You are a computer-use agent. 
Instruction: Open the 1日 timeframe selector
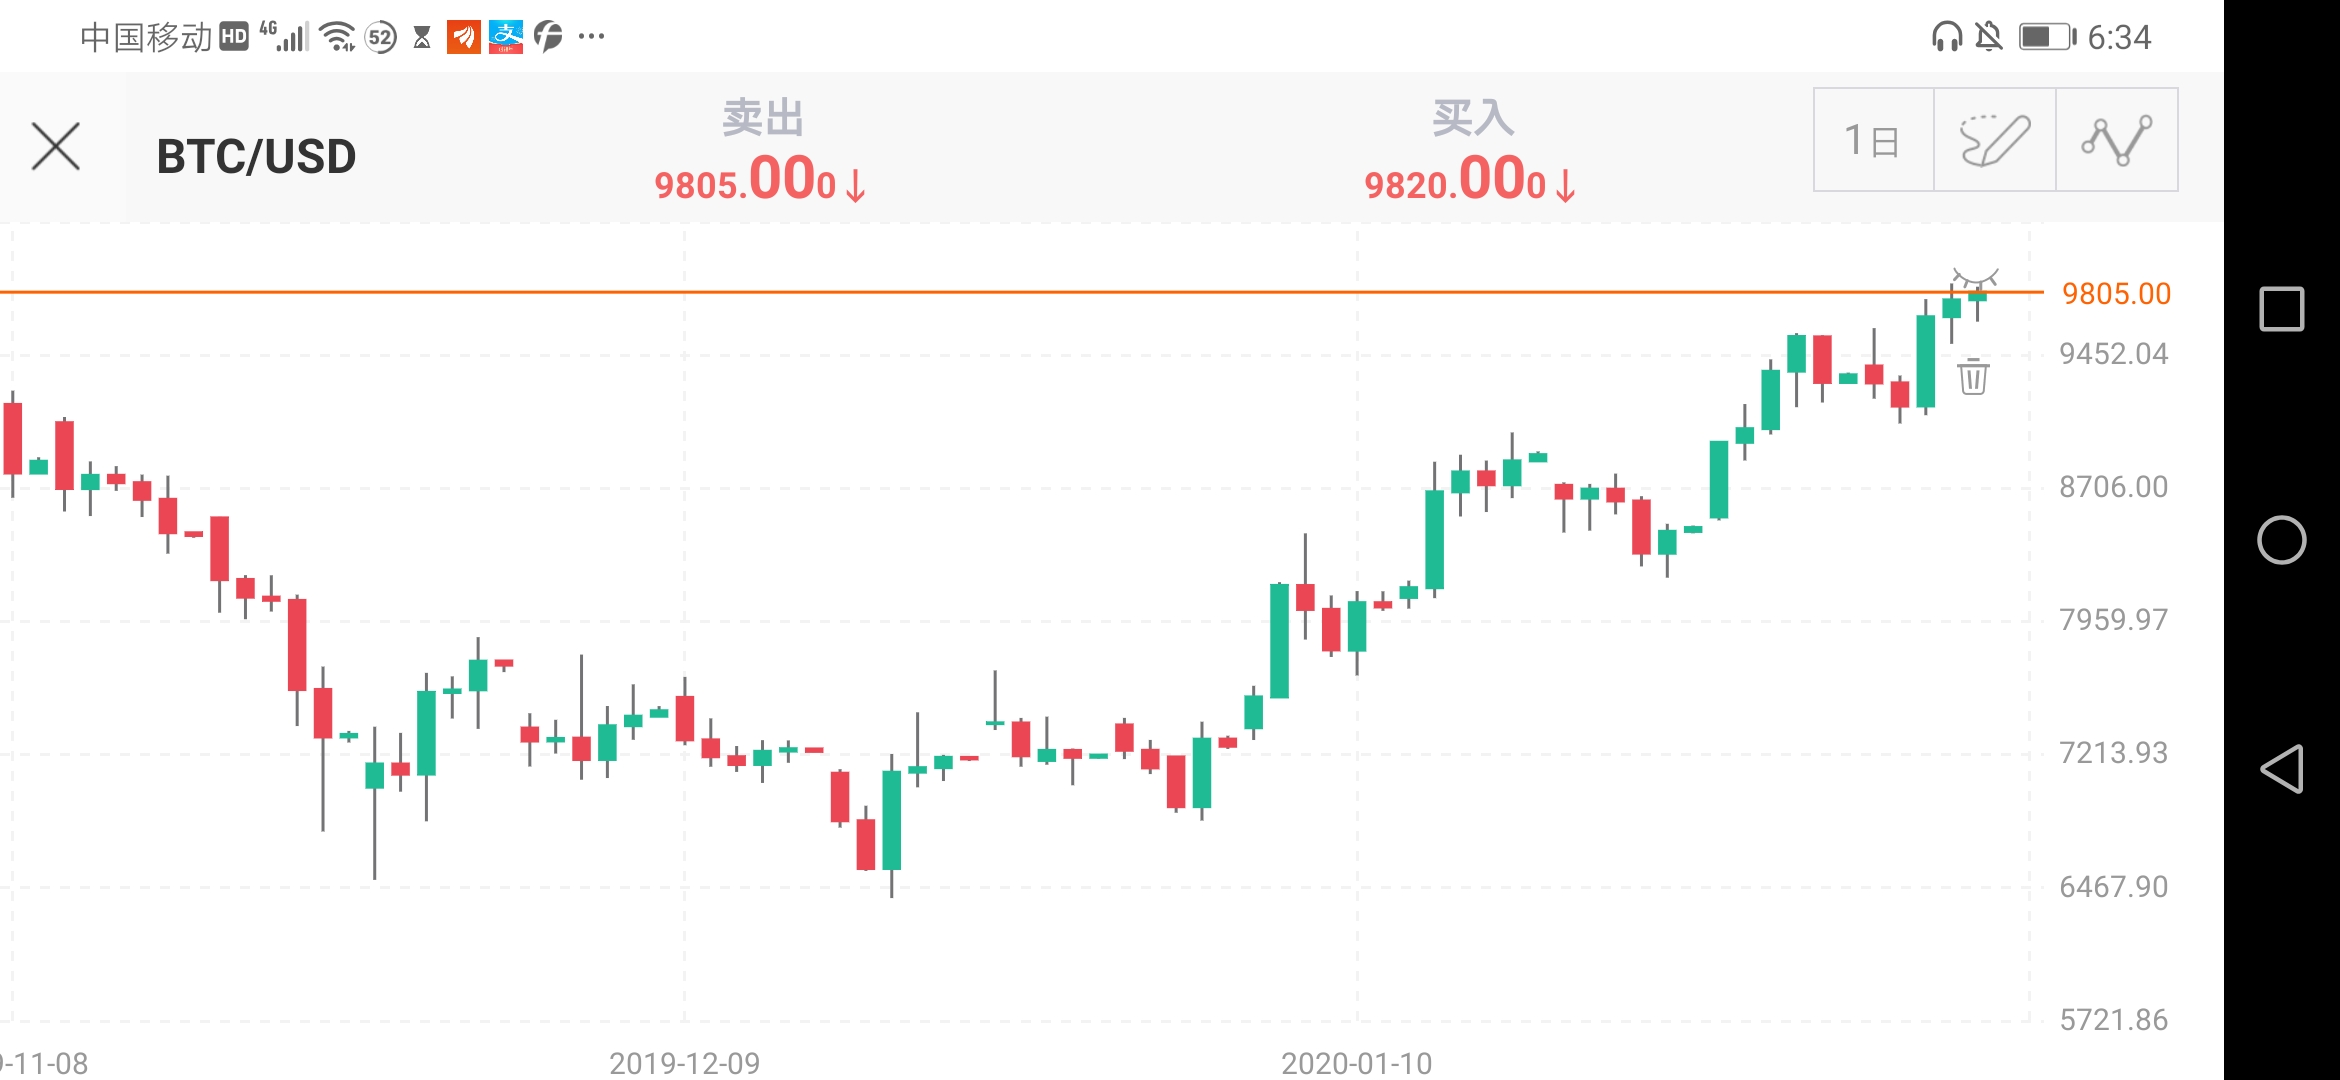[x=1873, y=140]
